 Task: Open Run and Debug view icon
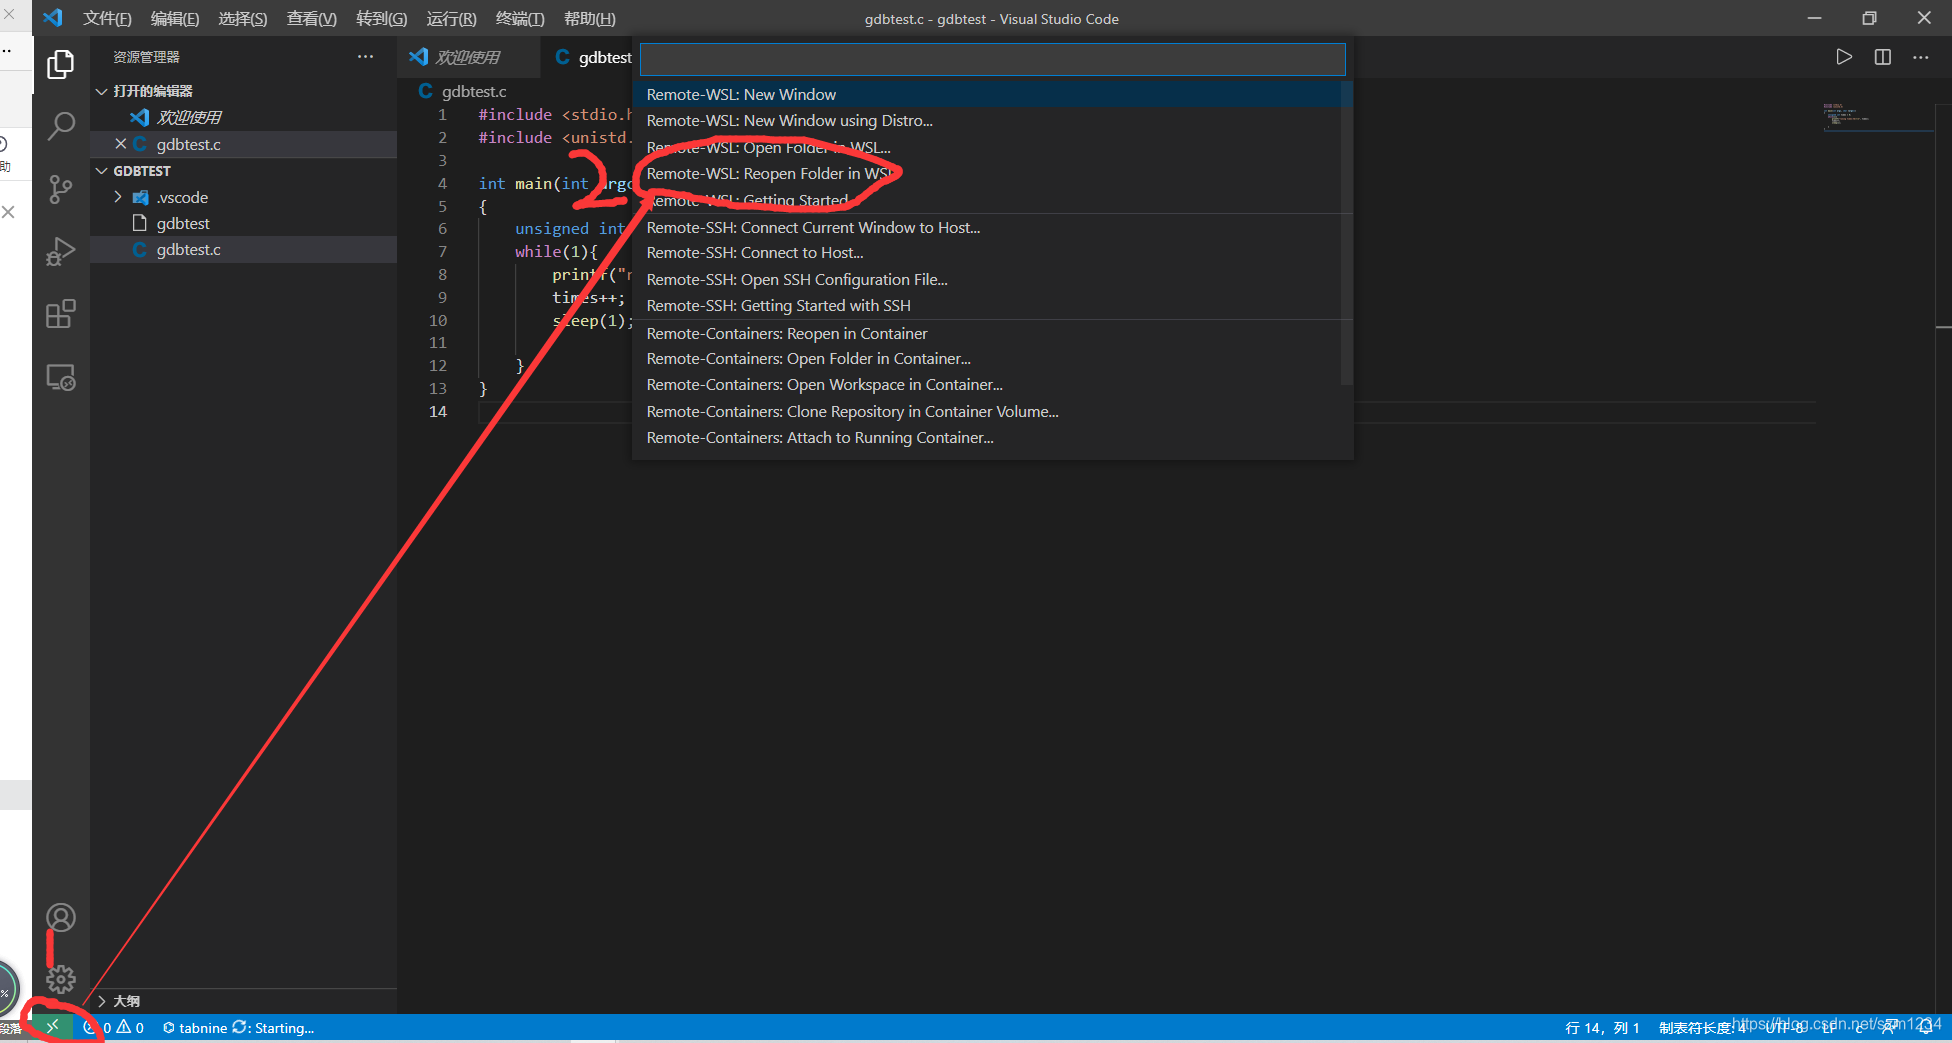click(x=61, y=252)
